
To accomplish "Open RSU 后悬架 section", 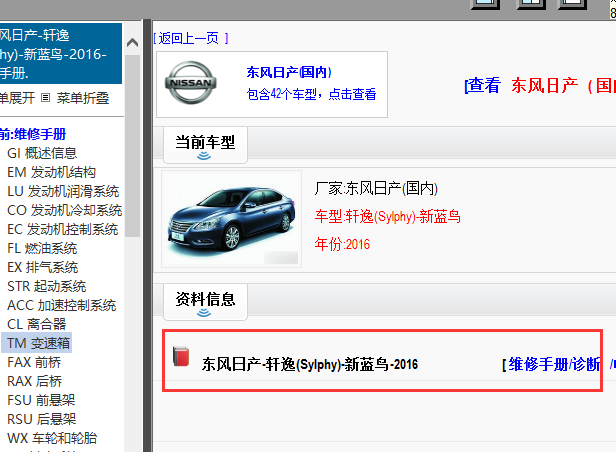I will click(41, 419).
